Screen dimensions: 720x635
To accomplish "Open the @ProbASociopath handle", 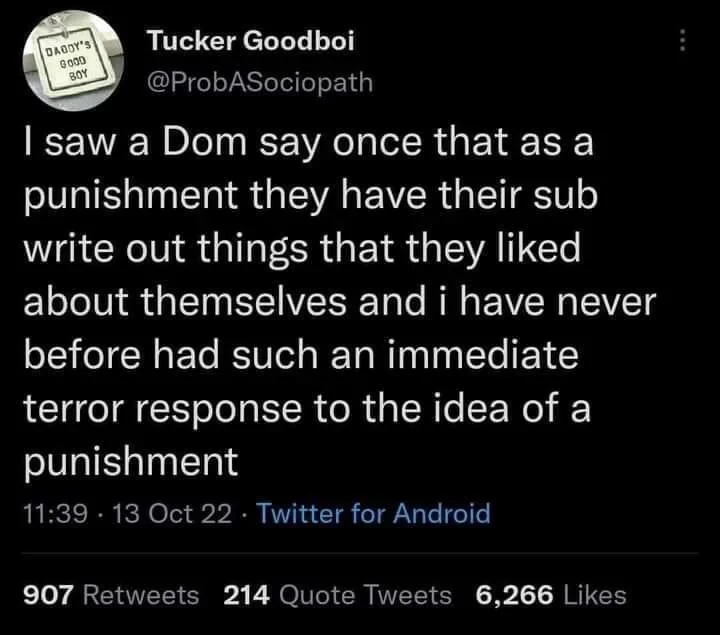I will 260,82.
